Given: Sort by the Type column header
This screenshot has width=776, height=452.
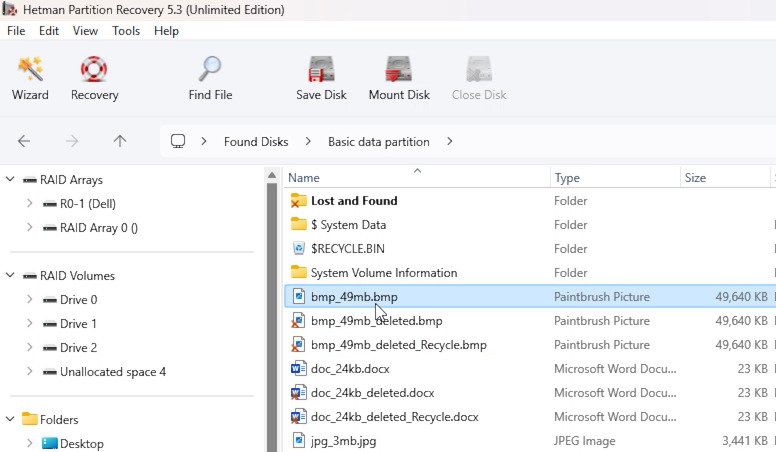Looking at the screenshot, I should pos(615,178).
